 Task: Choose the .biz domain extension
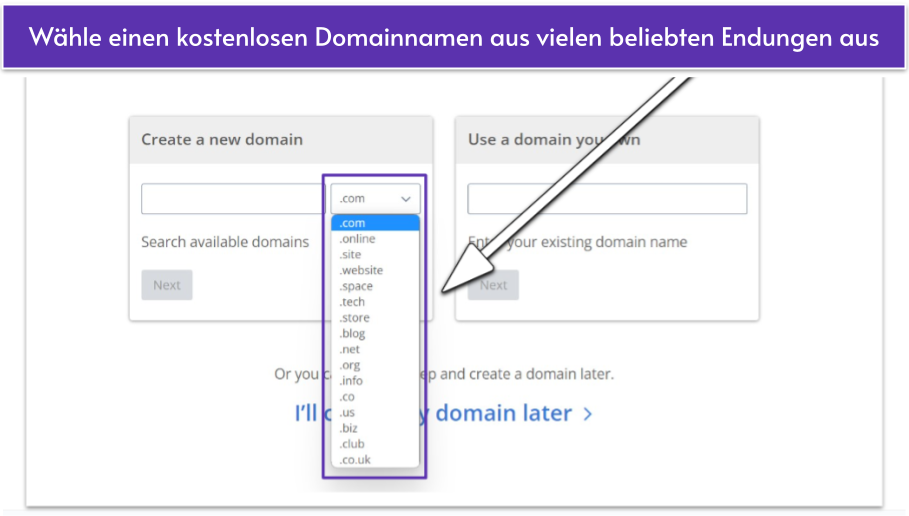[375, 428]
